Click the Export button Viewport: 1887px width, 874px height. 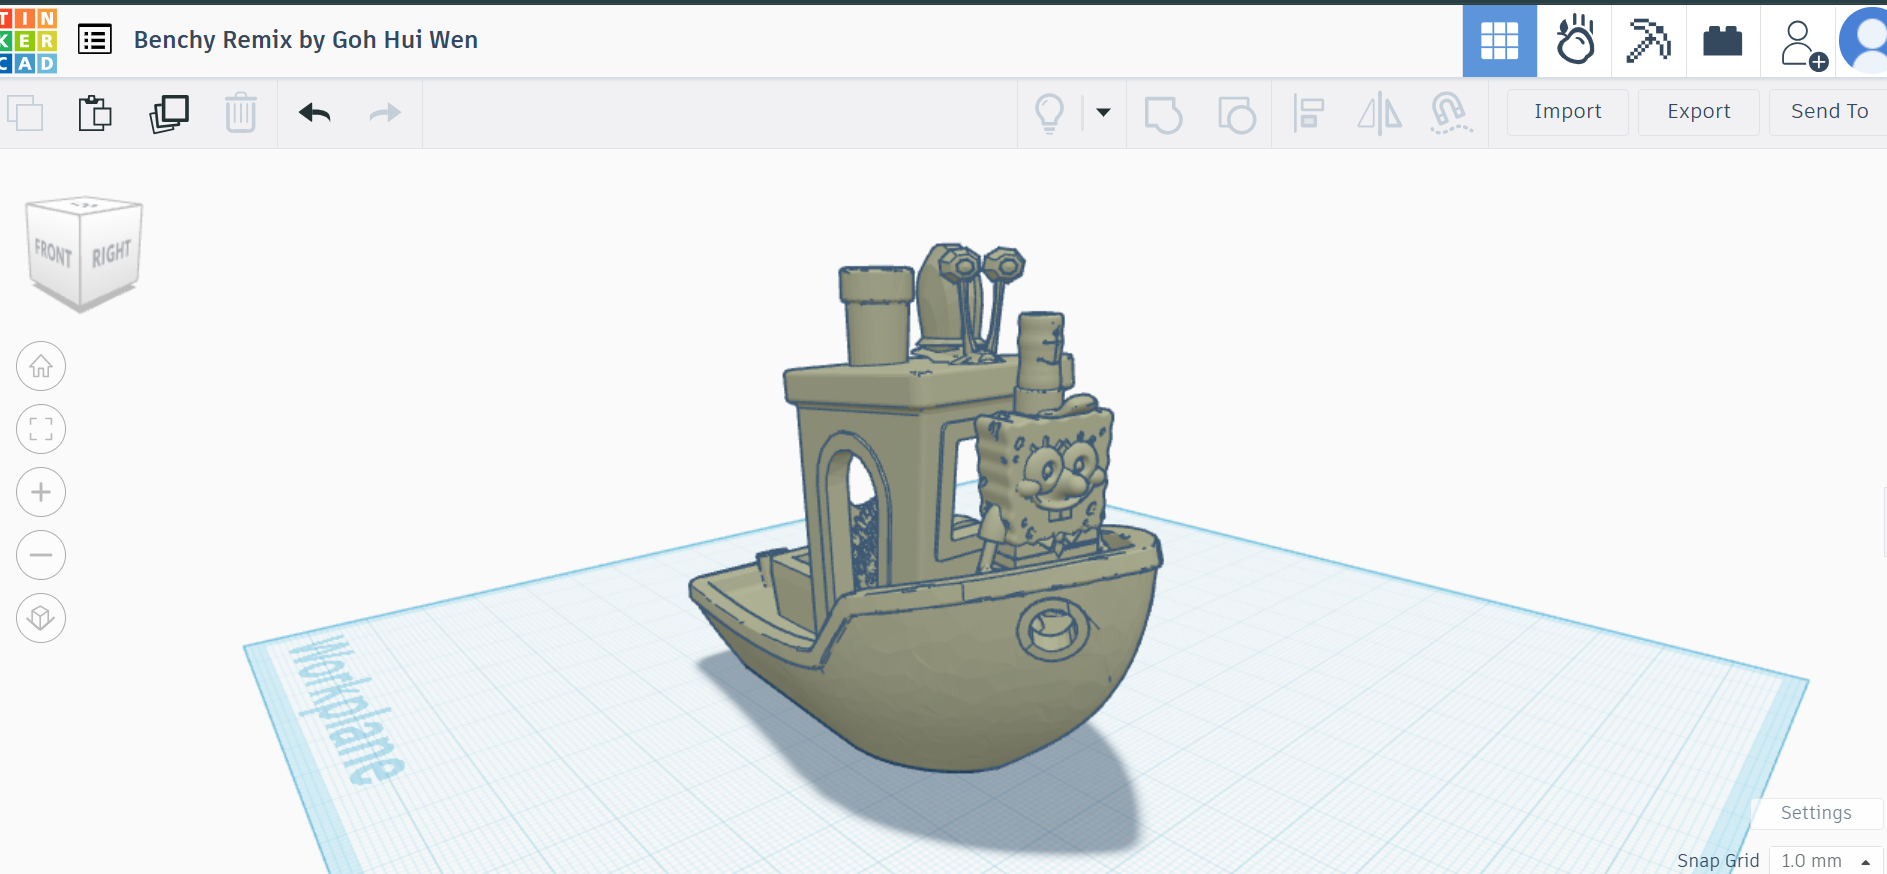point(1698,112)
